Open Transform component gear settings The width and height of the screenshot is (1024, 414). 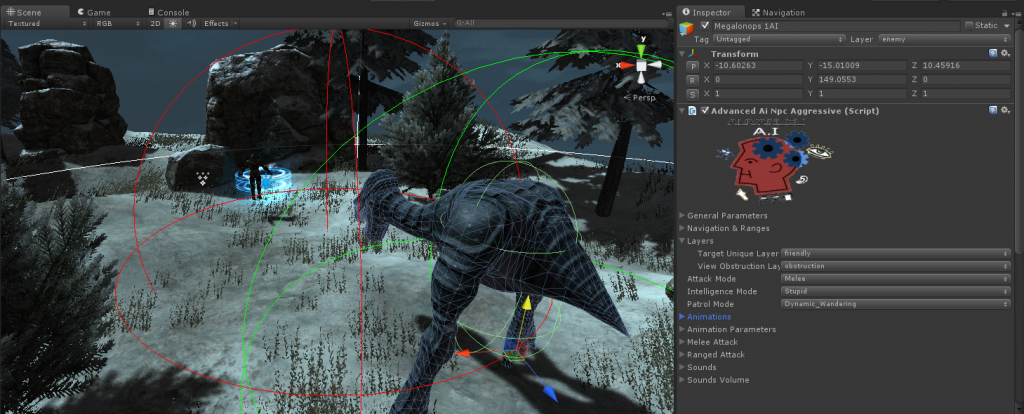1005,53
